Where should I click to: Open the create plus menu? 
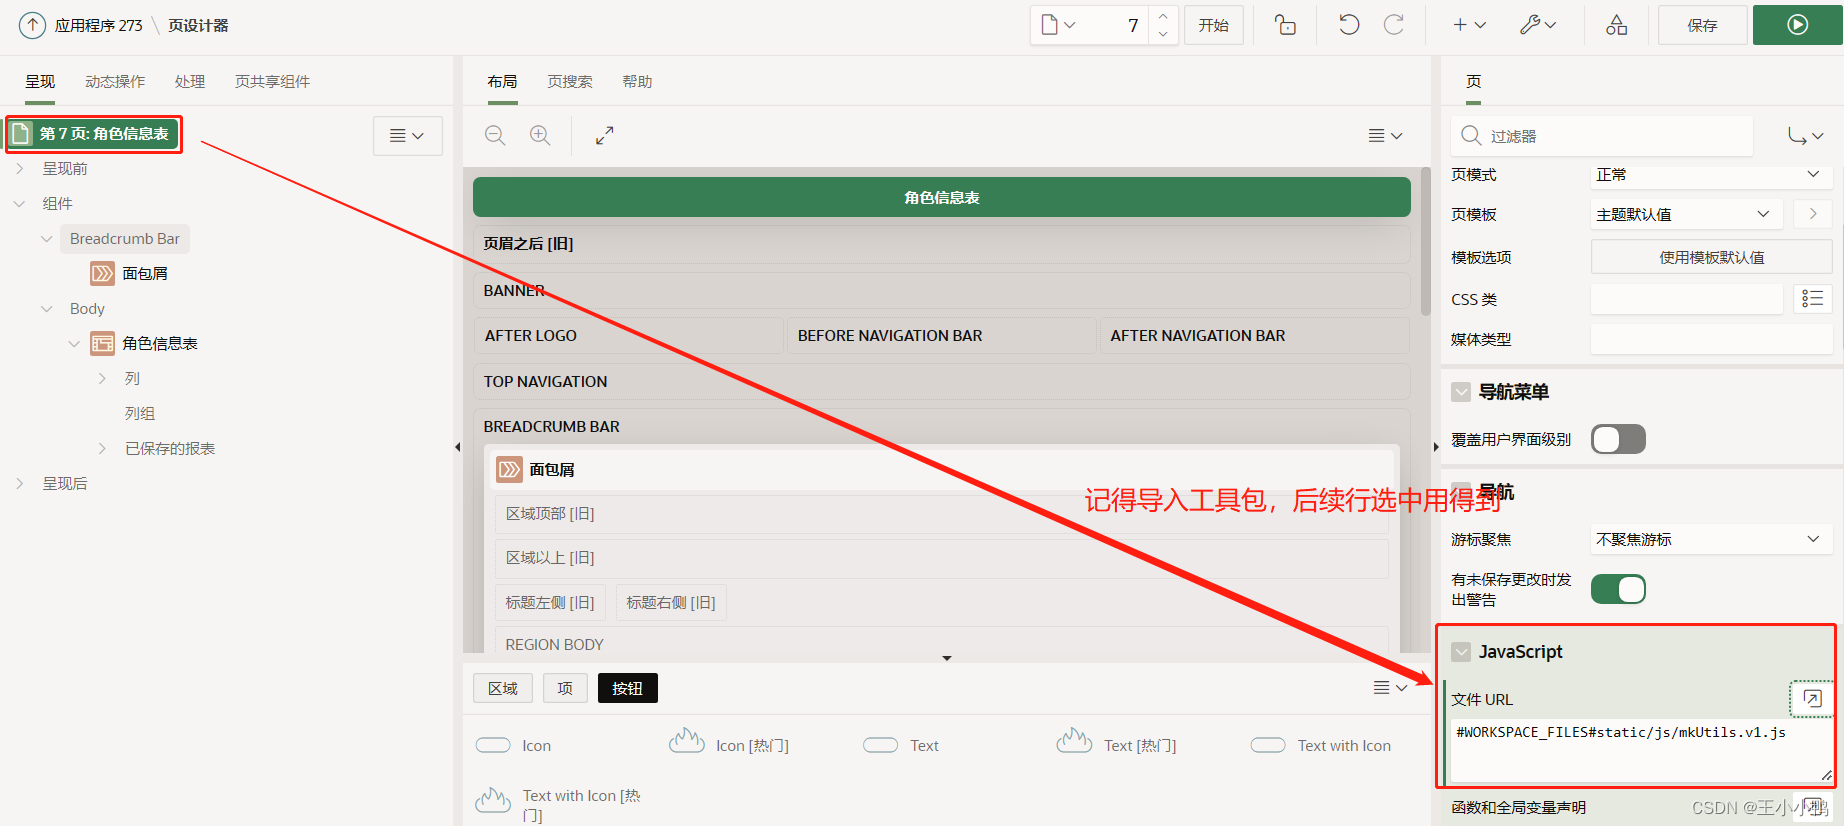(1469, 25)
